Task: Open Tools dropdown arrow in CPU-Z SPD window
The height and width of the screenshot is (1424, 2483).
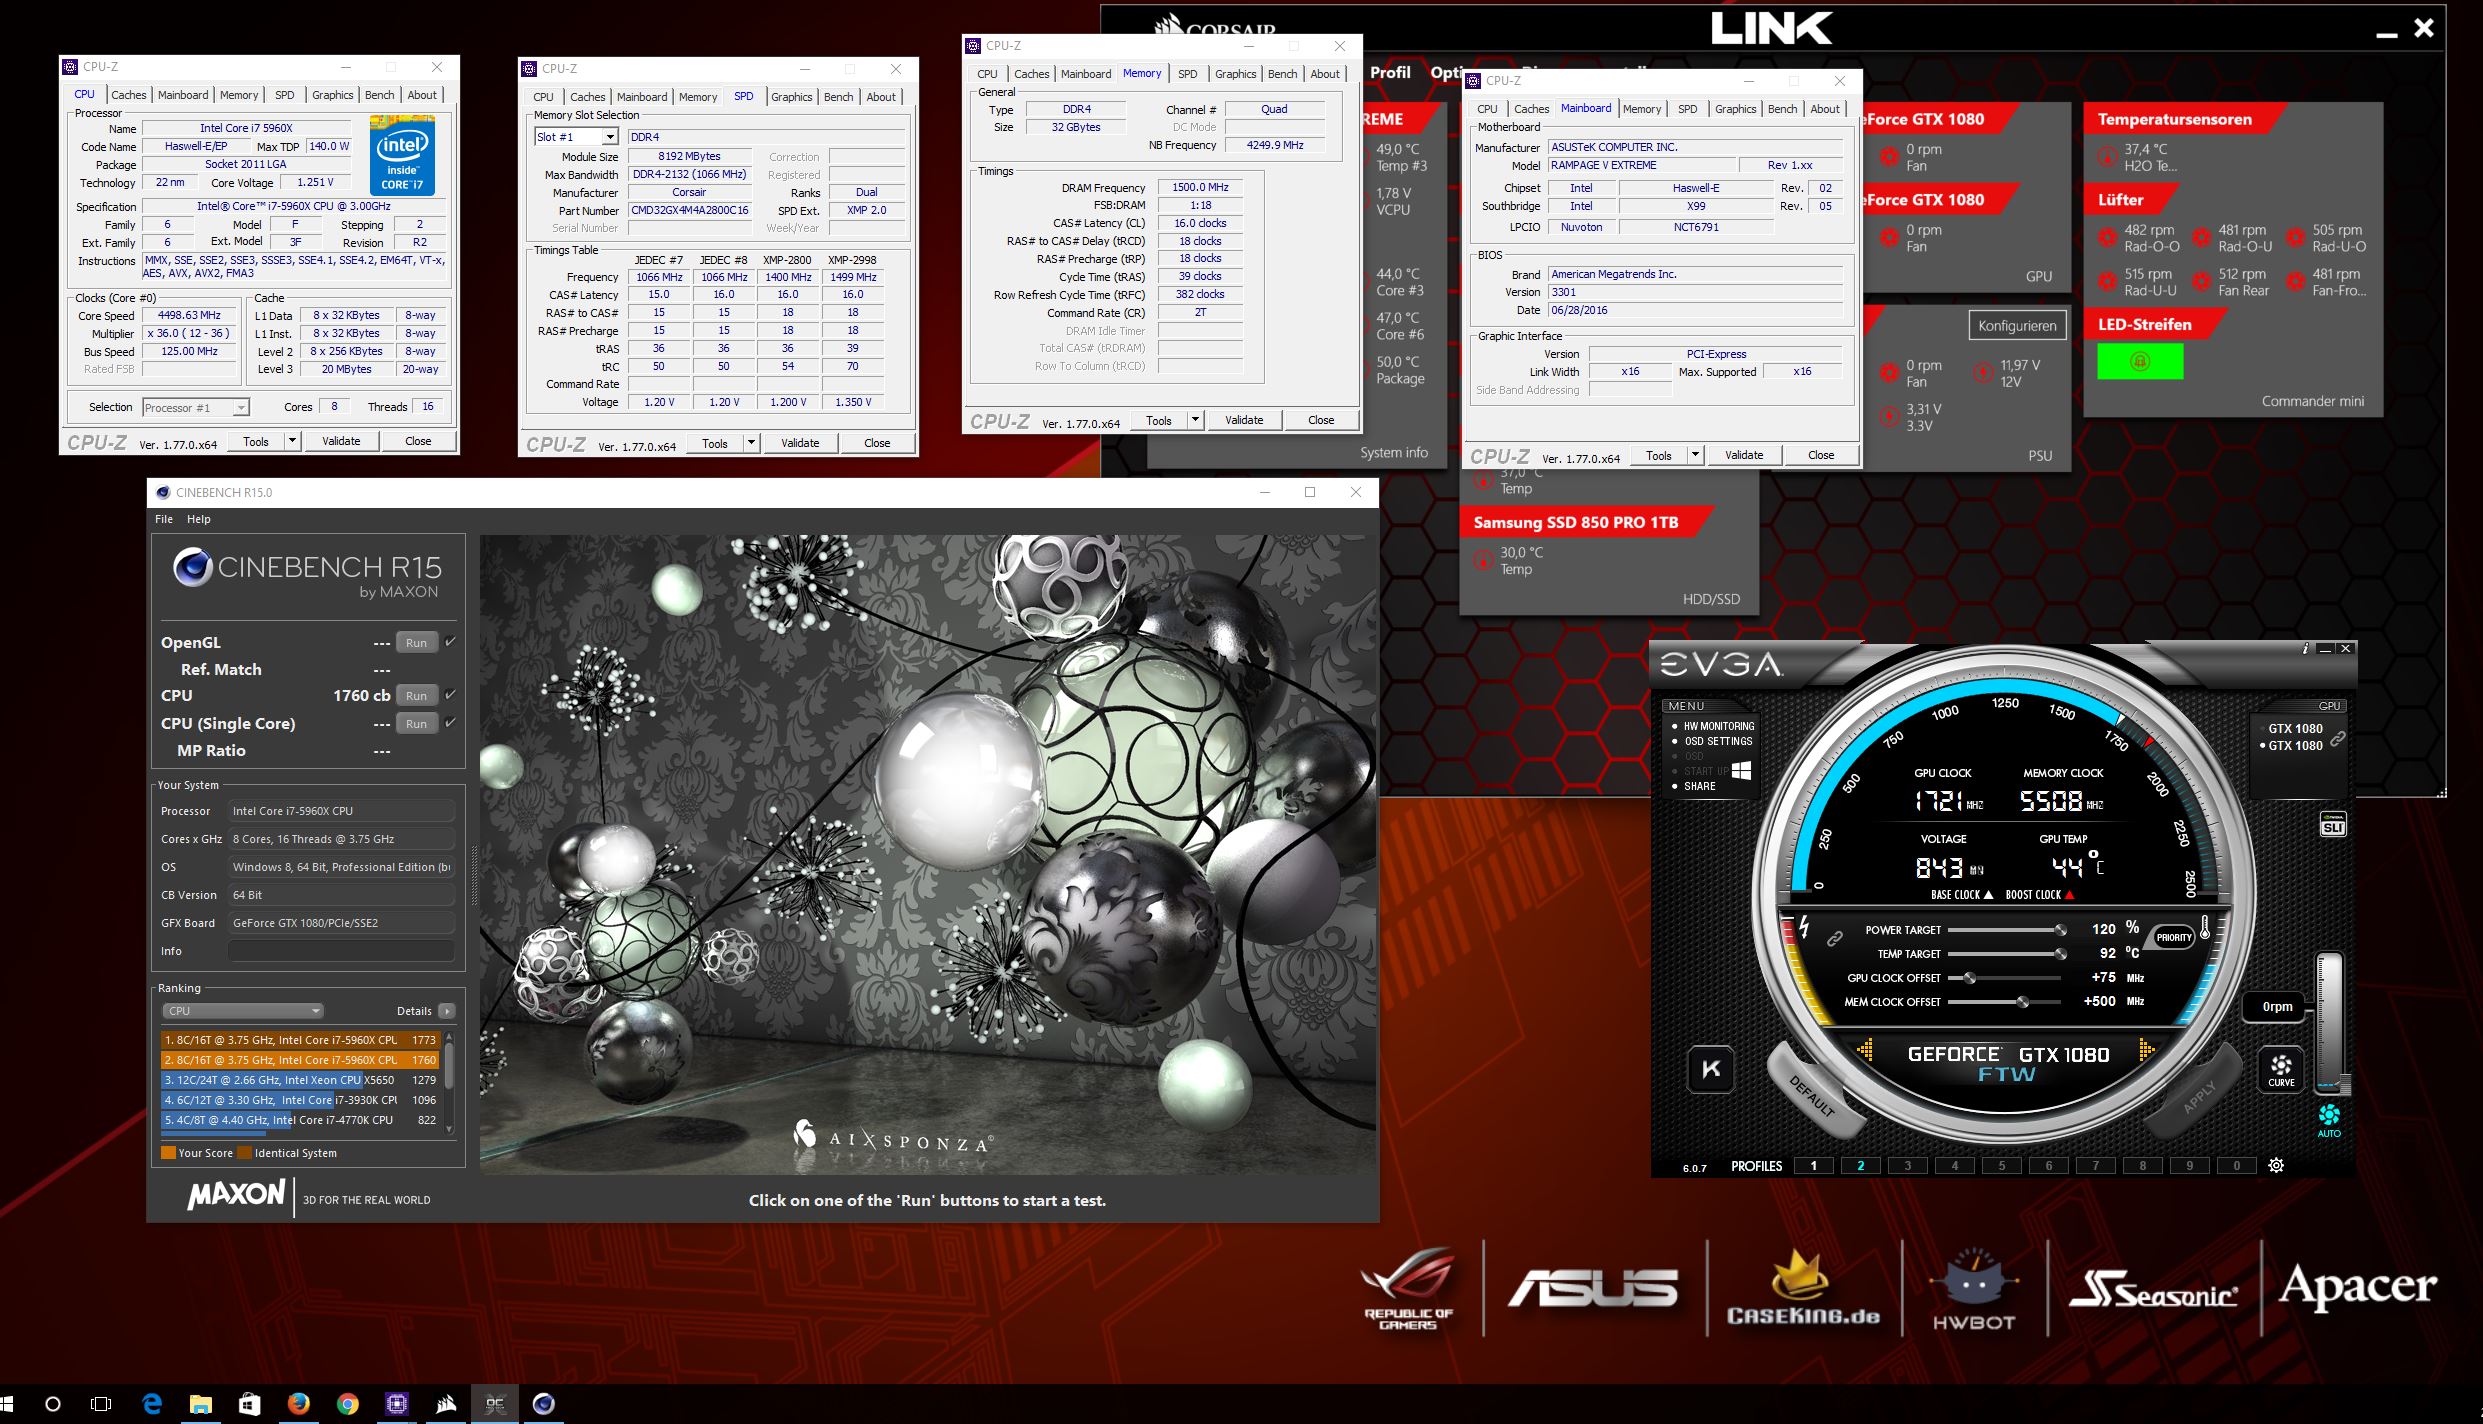Action: tap(751, 443)
